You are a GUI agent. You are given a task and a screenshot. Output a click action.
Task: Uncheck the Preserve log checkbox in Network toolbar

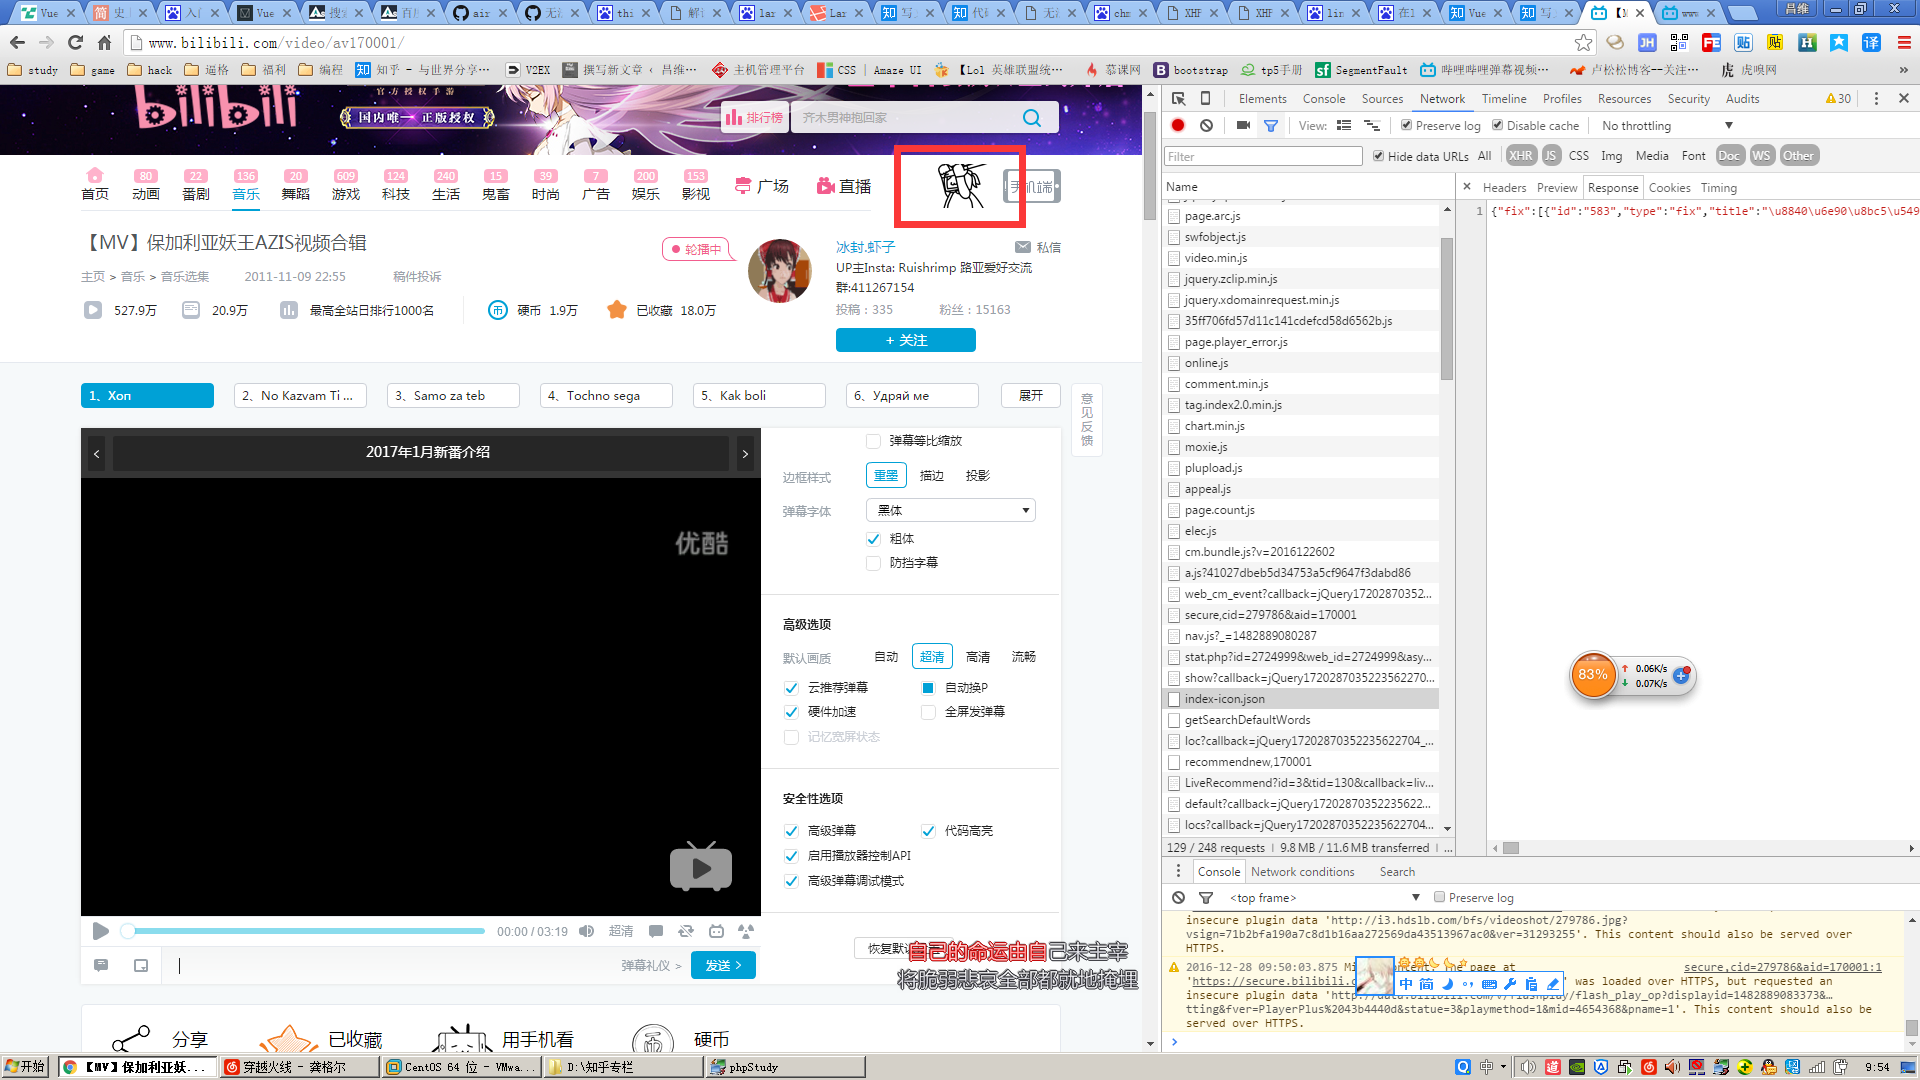(x=1406, y=126)
